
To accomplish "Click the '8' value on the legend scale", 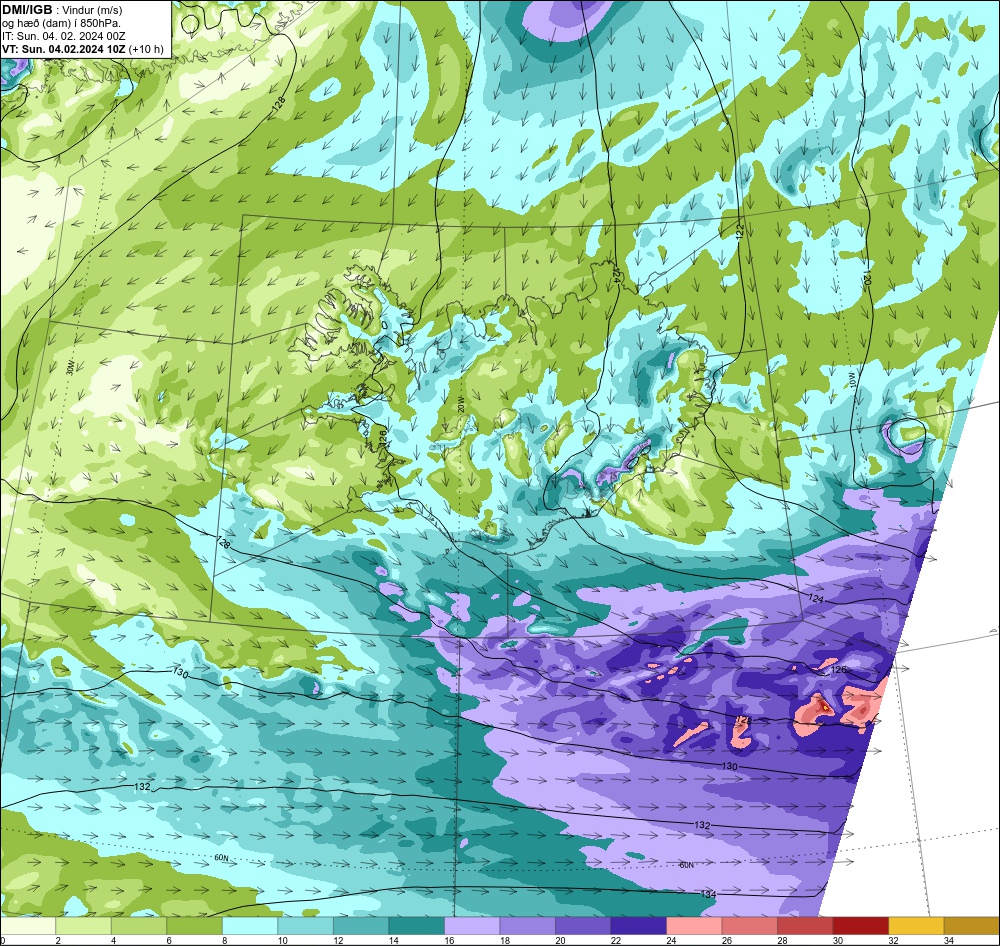I will [223, 940].
